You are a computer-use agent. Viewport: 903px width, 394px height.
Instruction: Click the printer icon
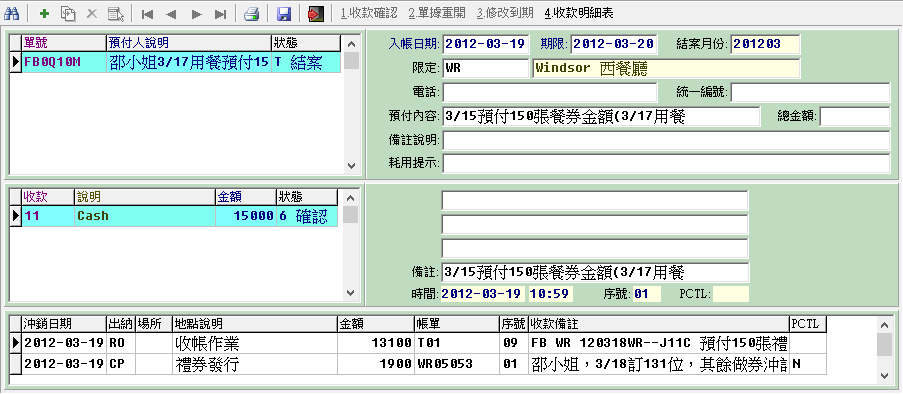click(252, 13)
